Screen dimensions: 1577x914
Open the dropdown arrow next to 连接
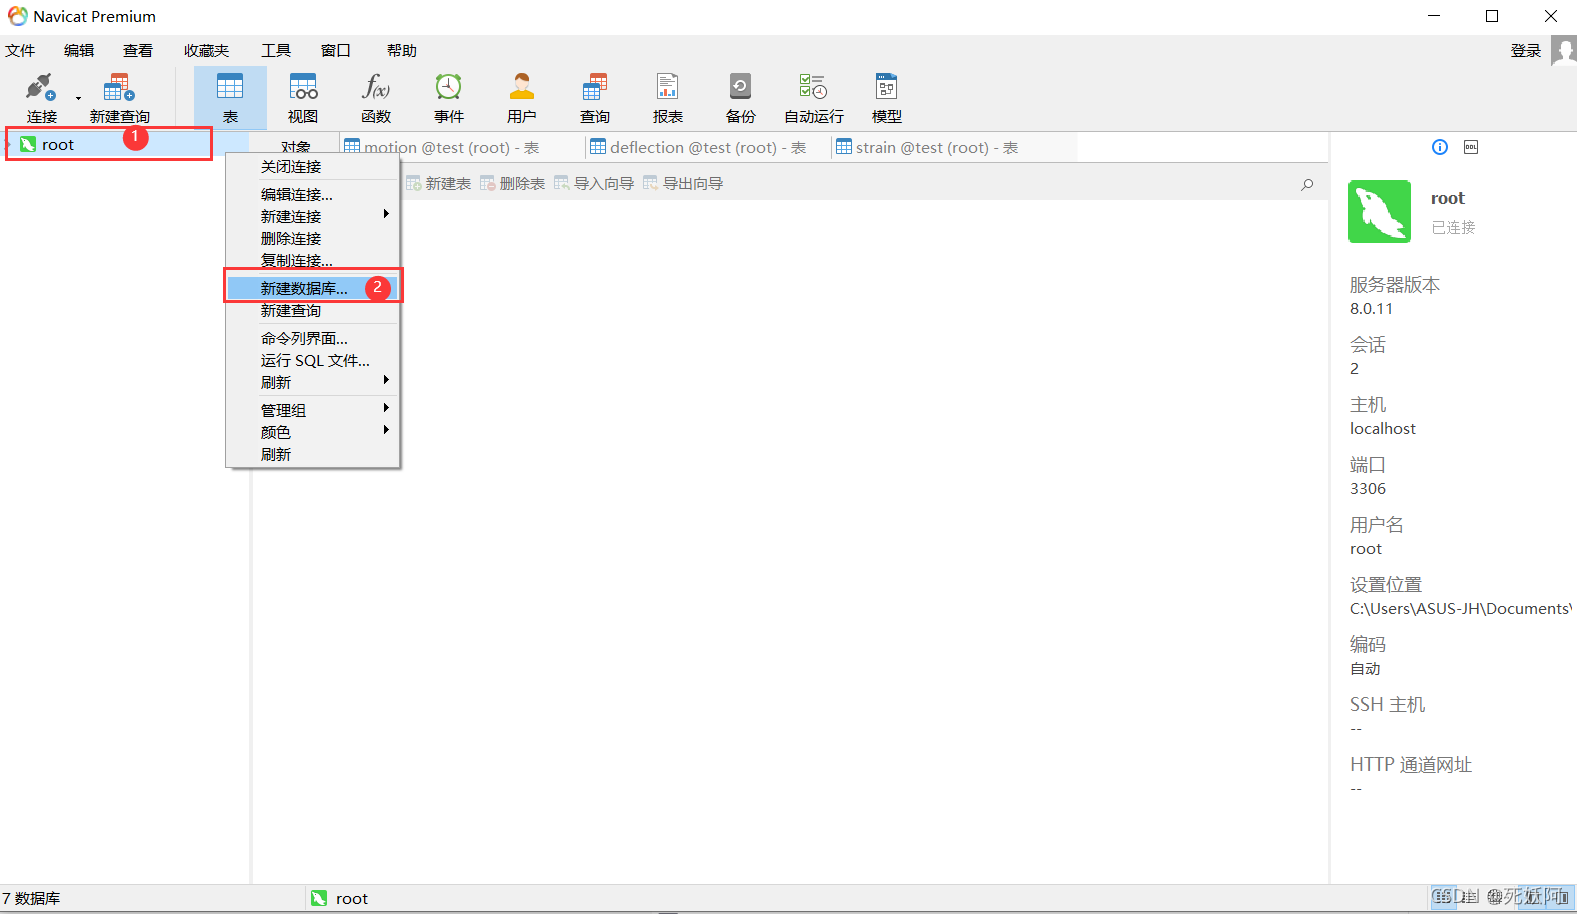click(78, 98)
